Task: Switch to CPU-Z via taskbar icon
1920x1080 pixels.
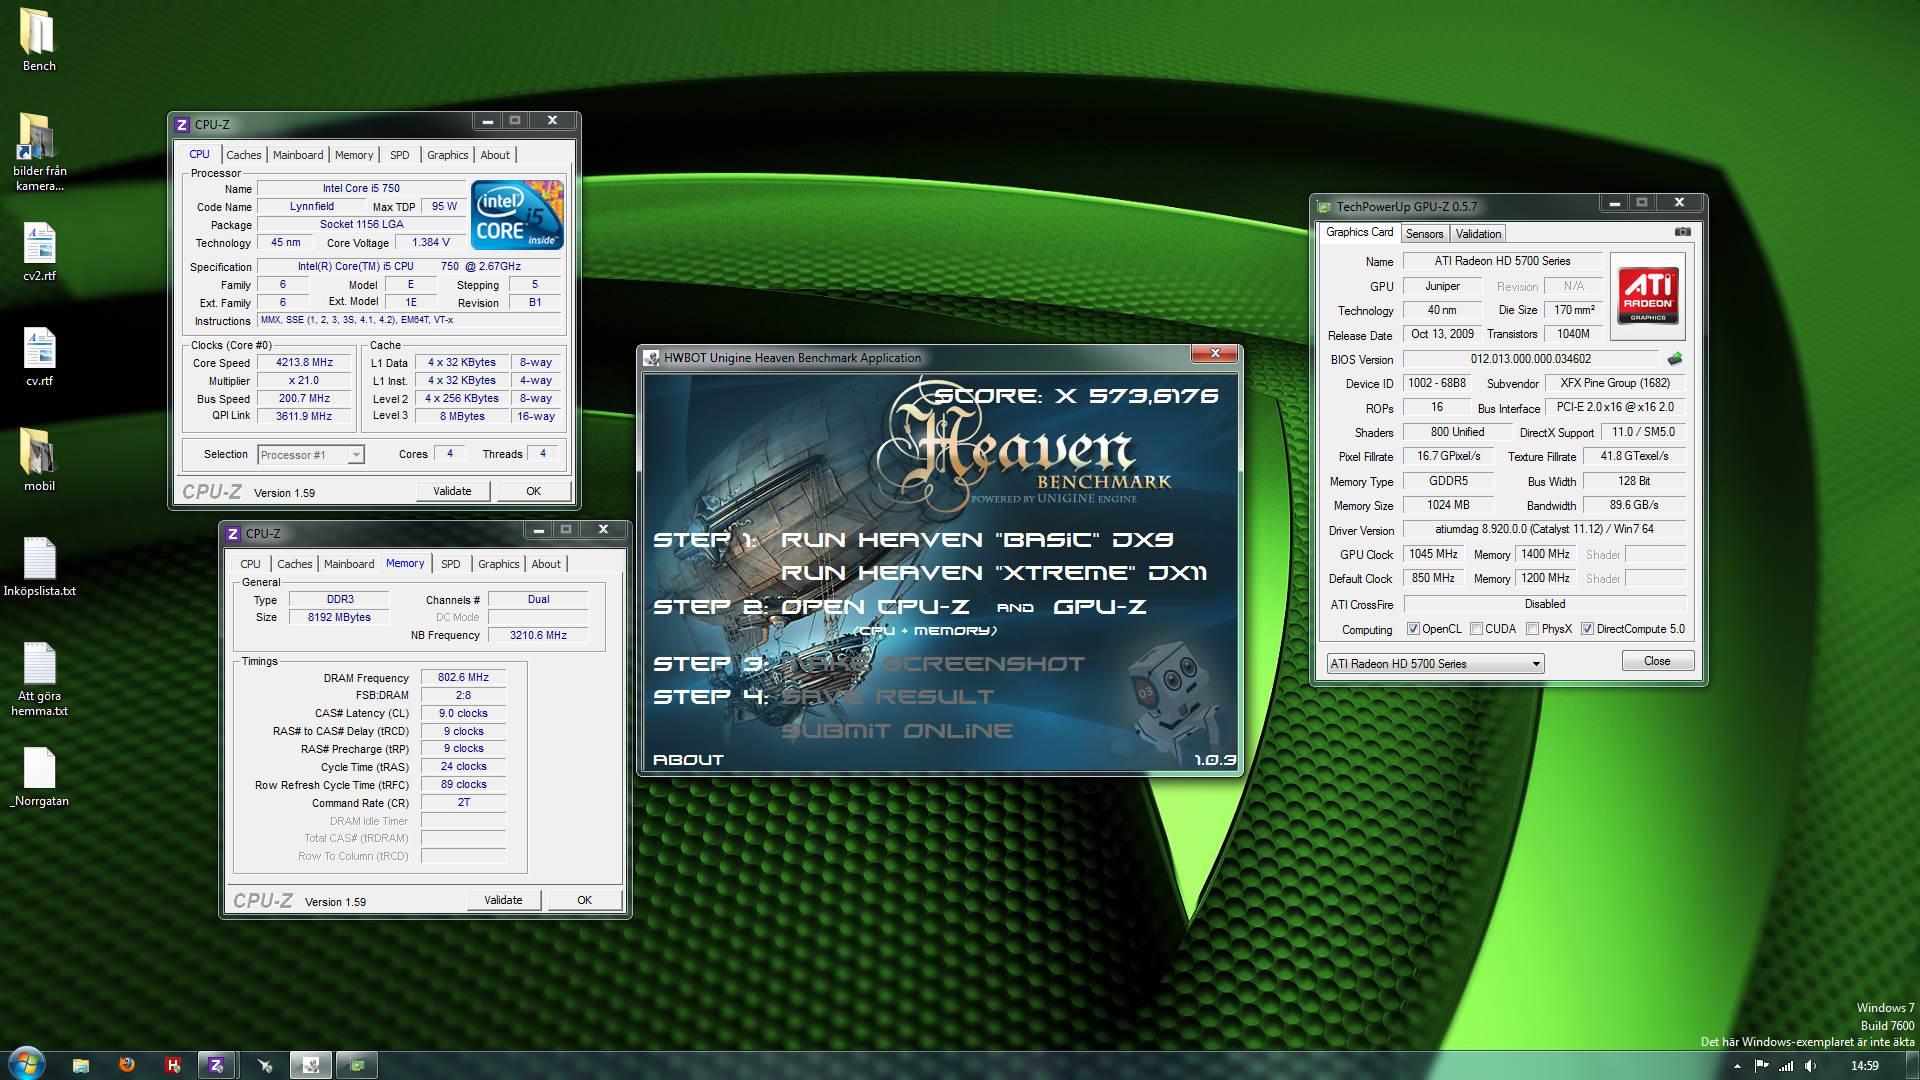Action: coord(216,1065)
